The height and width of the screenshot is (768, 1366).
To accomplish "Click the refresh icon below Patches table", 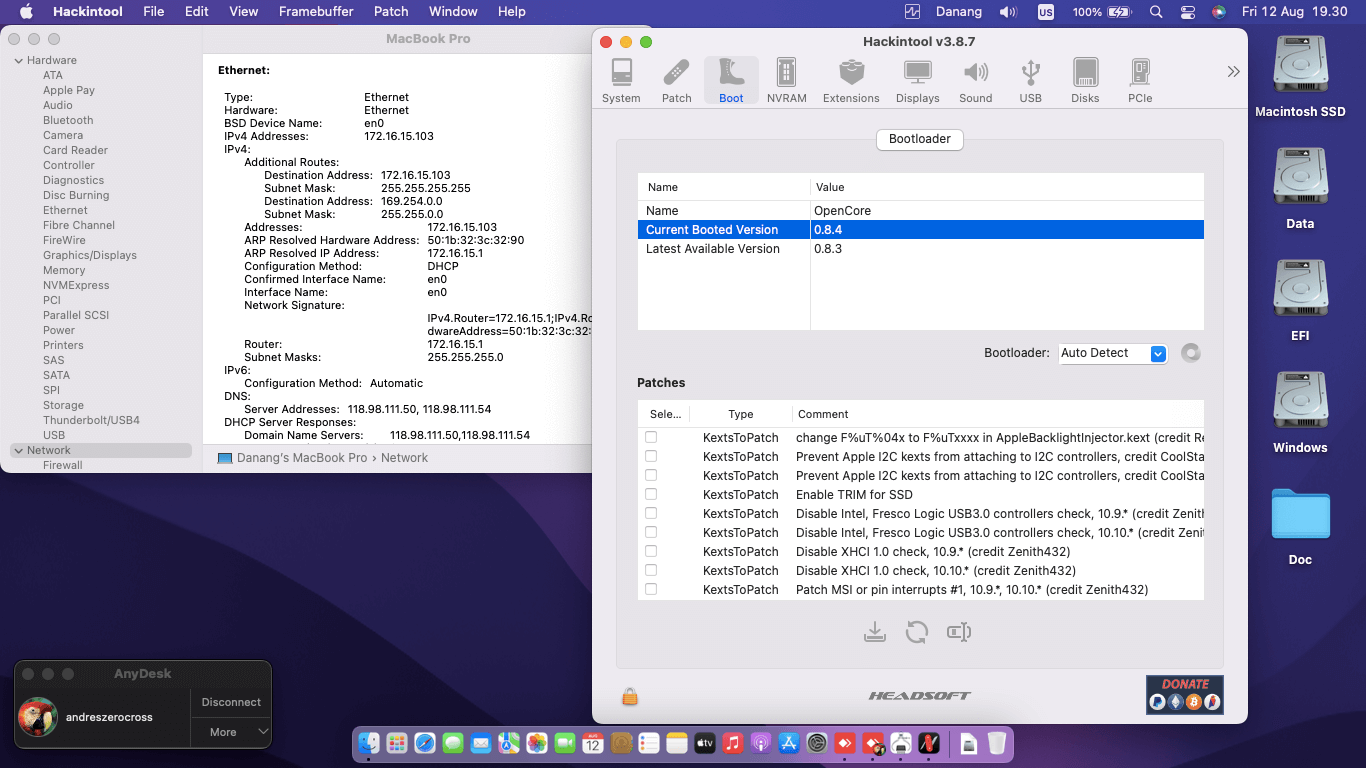I will pyautogui.click(x=917, y=632).
